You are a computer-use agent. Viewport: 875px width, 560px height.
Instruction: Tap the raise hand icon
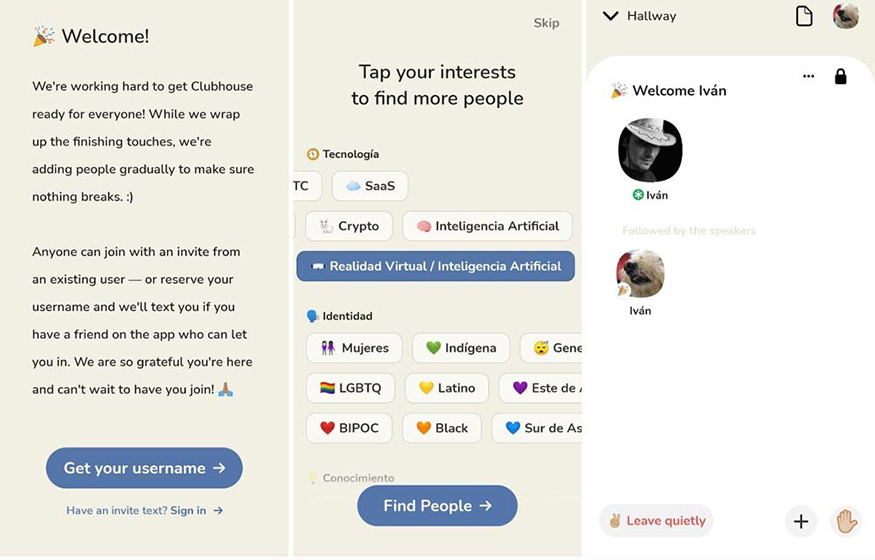click(x=847, y=522)
